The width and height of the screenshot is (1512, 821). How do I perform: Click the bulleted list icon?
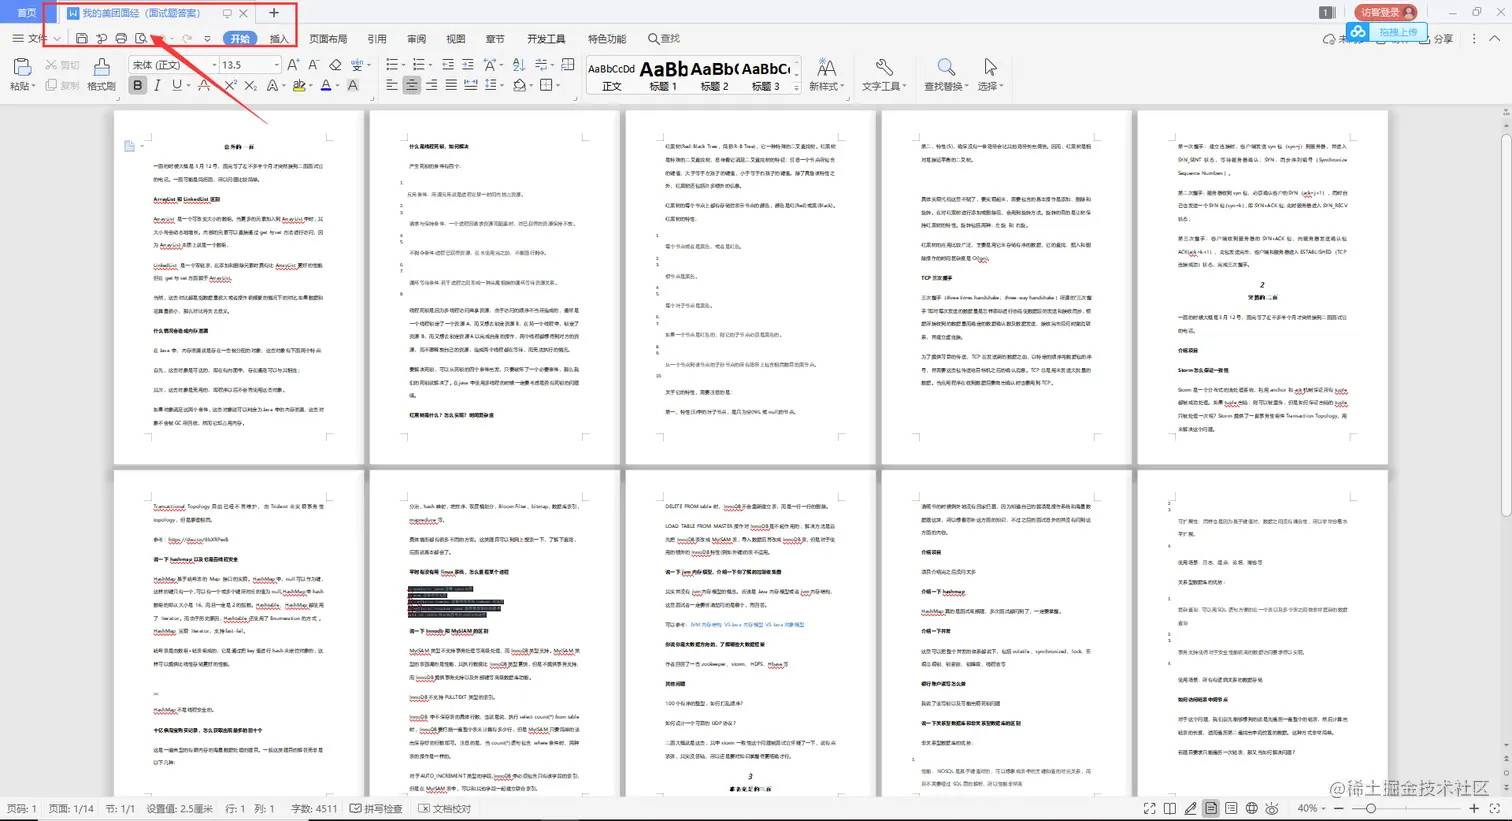click(392, 65)
